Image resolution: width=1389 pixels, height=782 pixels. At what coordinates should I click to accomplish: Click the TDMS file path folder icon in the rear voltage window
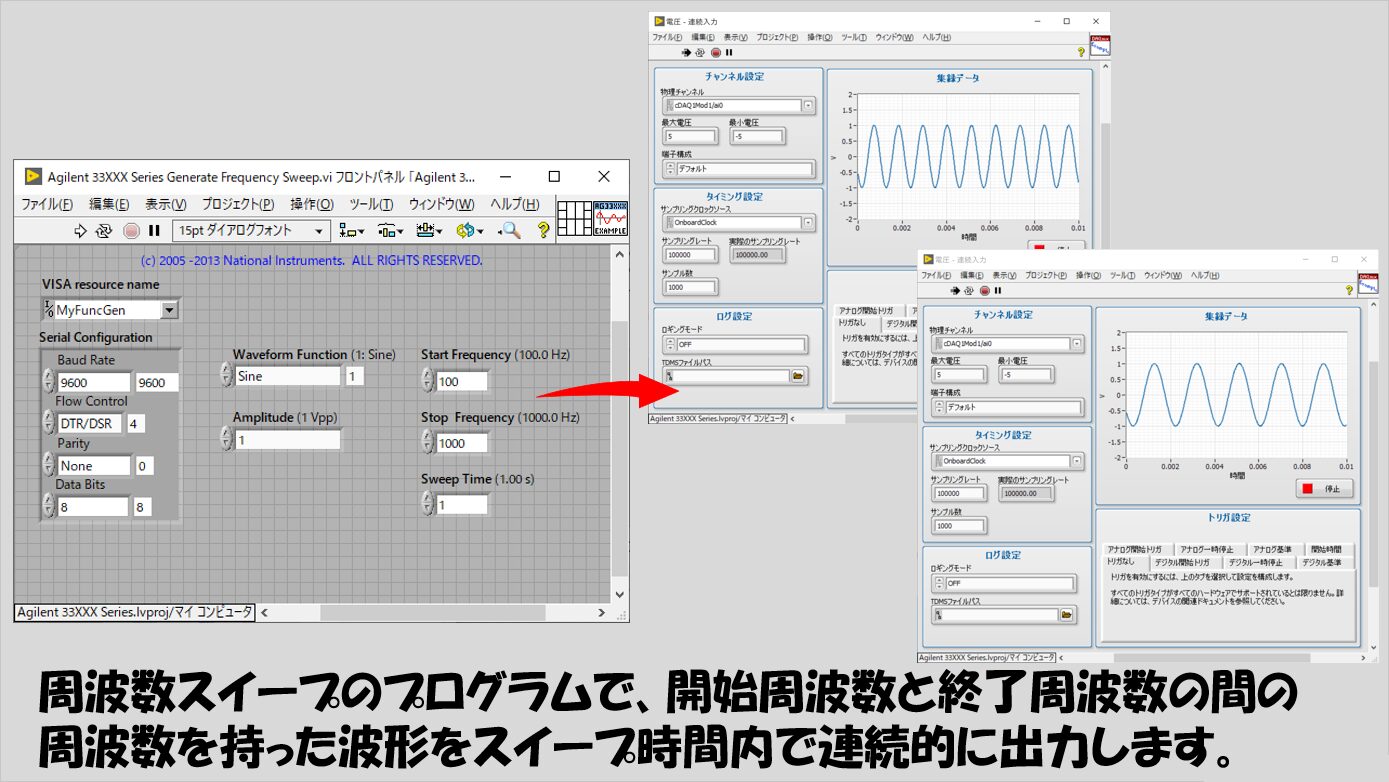click(x=798, y=376)
